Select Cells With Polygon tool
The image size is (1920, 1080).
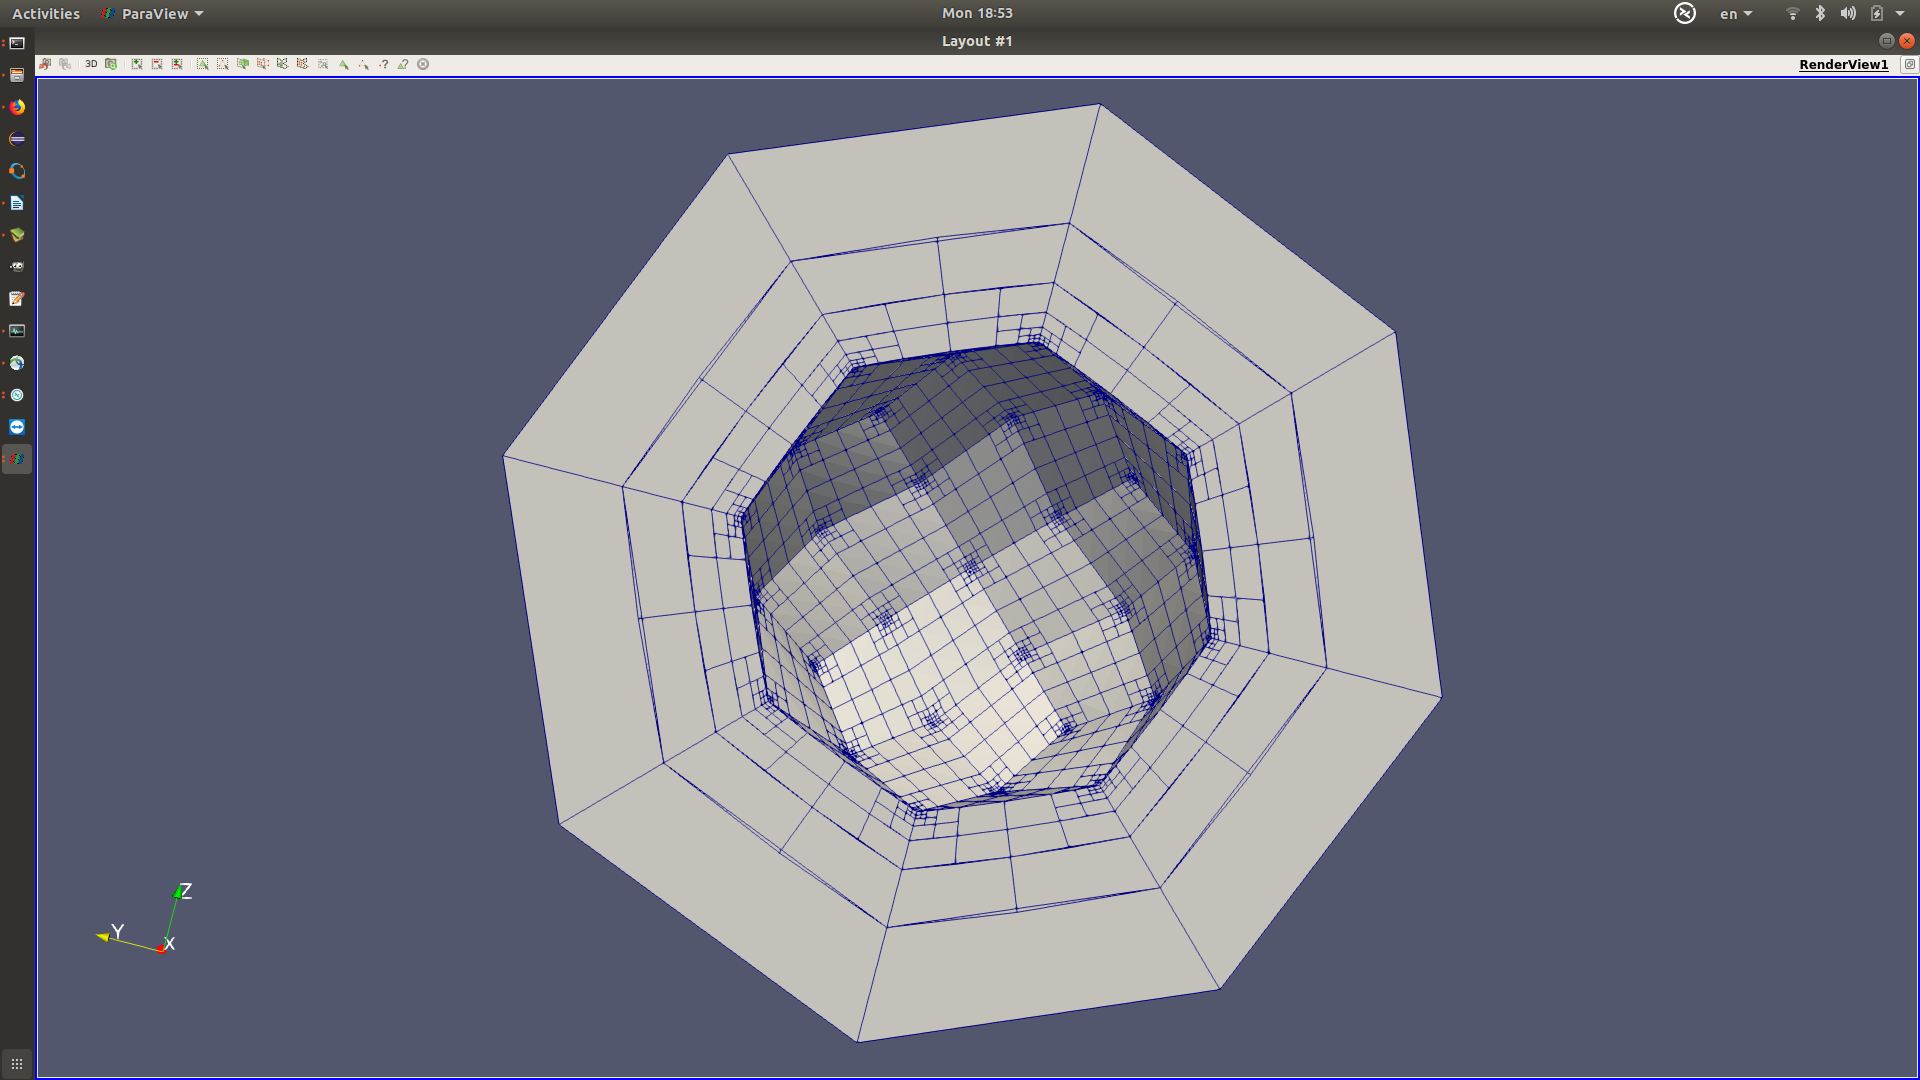pyautogui.click(x=283, y=64)
